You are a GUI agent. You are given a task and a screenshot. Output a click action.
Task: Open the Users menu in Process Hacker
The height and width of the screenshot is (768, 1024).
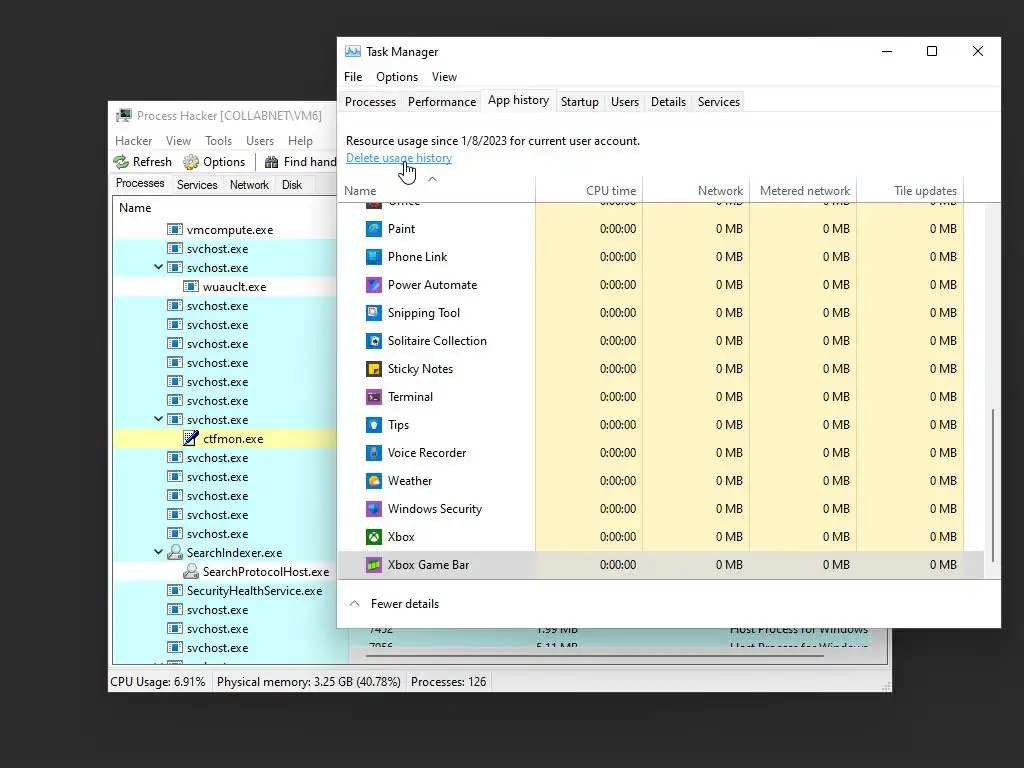(x=260, y=141)
